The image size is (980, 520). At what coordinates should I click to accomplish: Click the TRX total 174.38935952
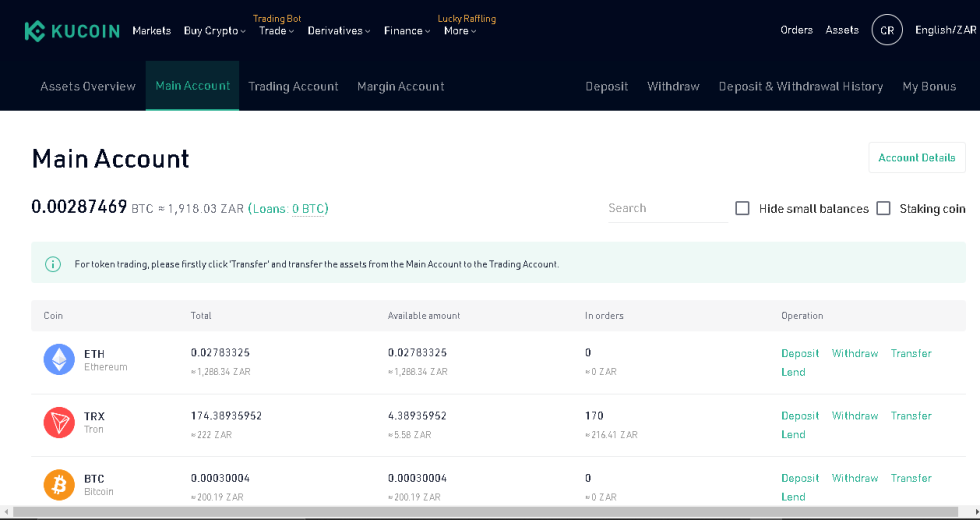(x=226, y=416)
